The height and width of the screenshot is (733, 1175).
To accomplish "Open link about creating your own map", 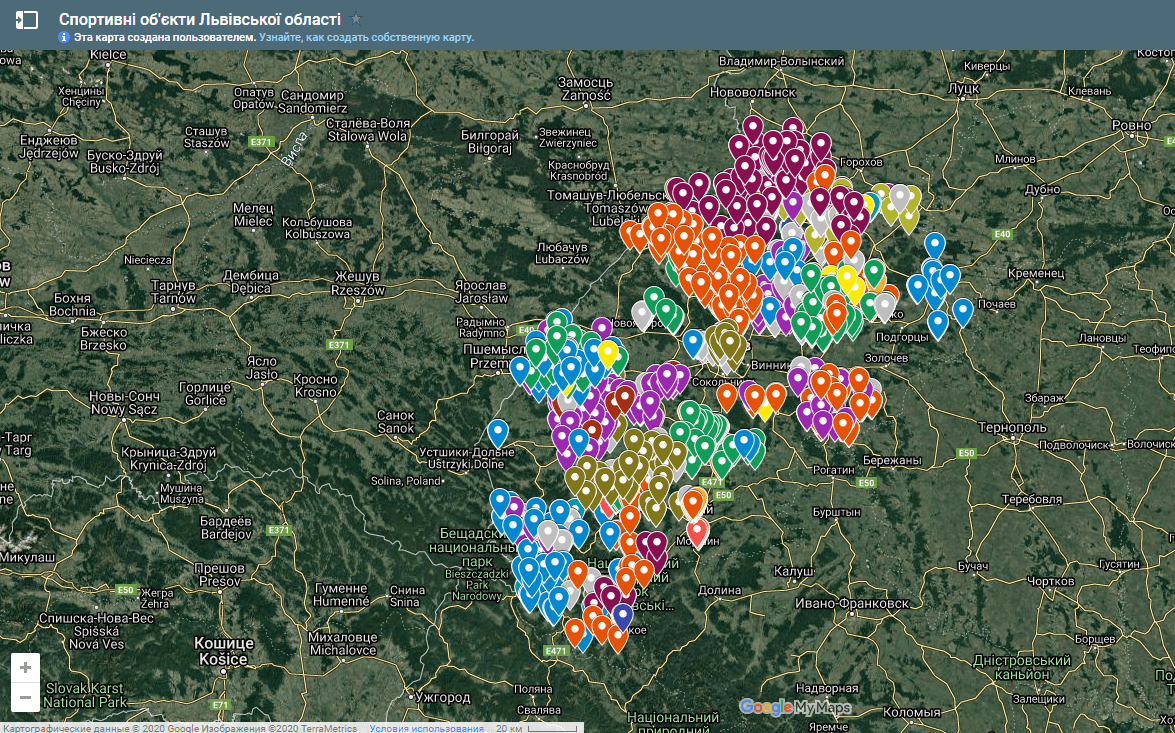I will 366,37.
